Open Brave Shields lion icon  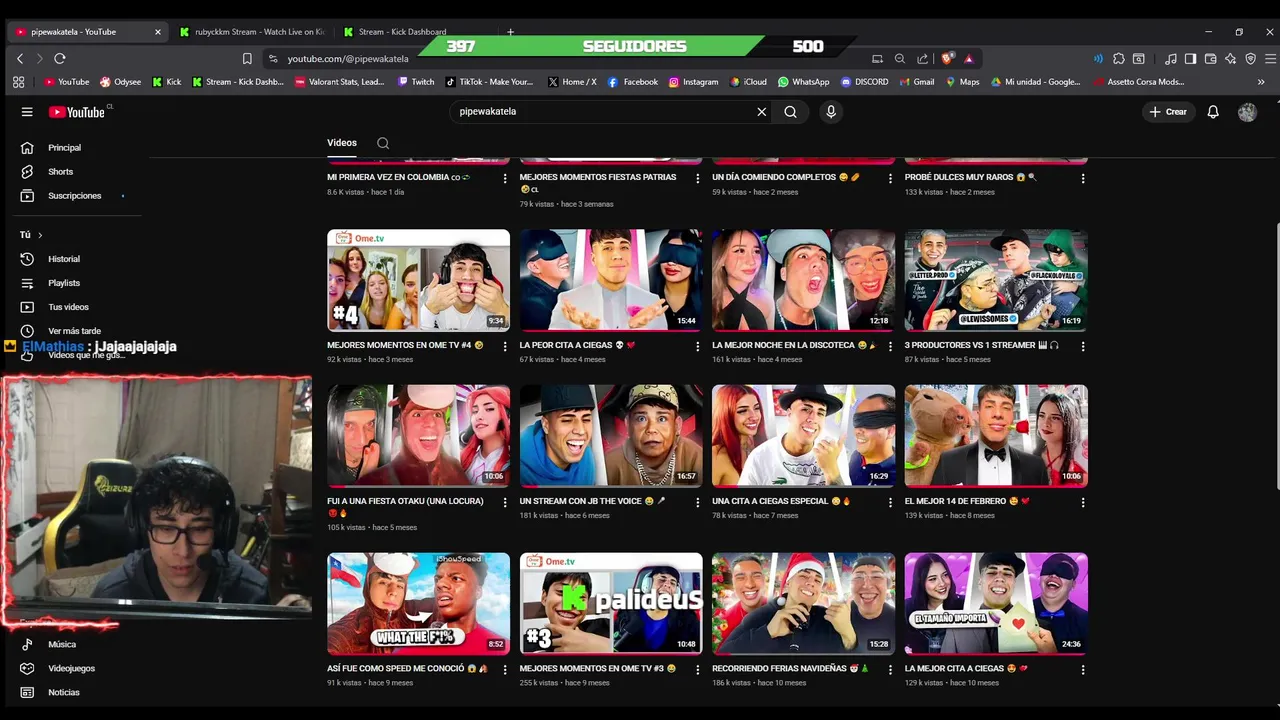click(947, 59)
